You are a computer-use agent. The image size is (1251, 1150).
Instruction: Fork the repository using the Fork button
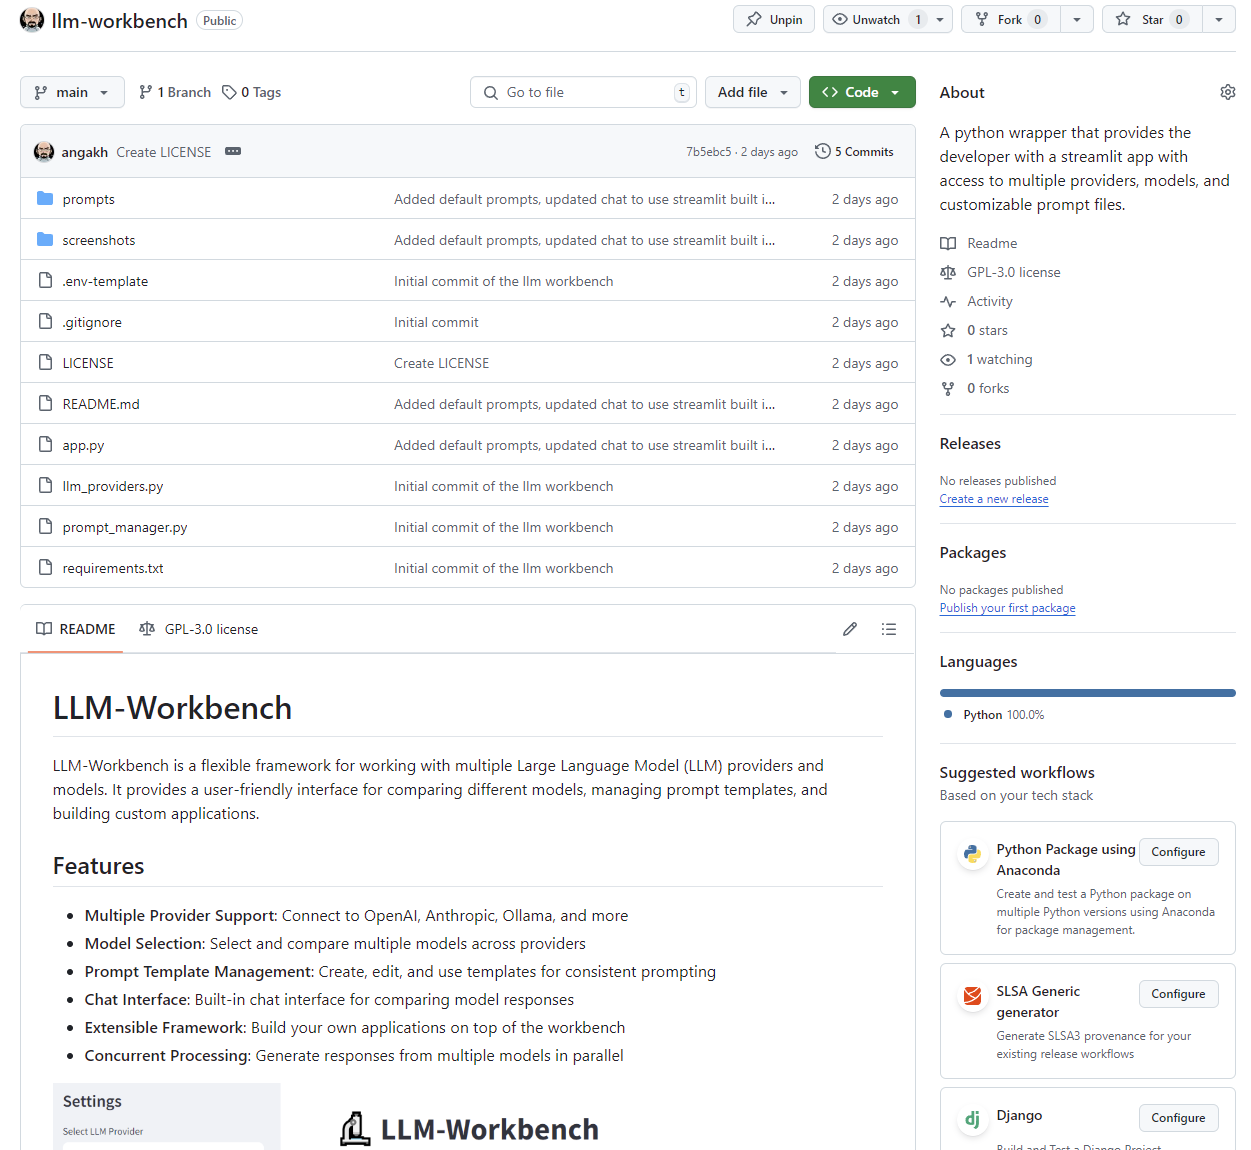[1010, 20]
